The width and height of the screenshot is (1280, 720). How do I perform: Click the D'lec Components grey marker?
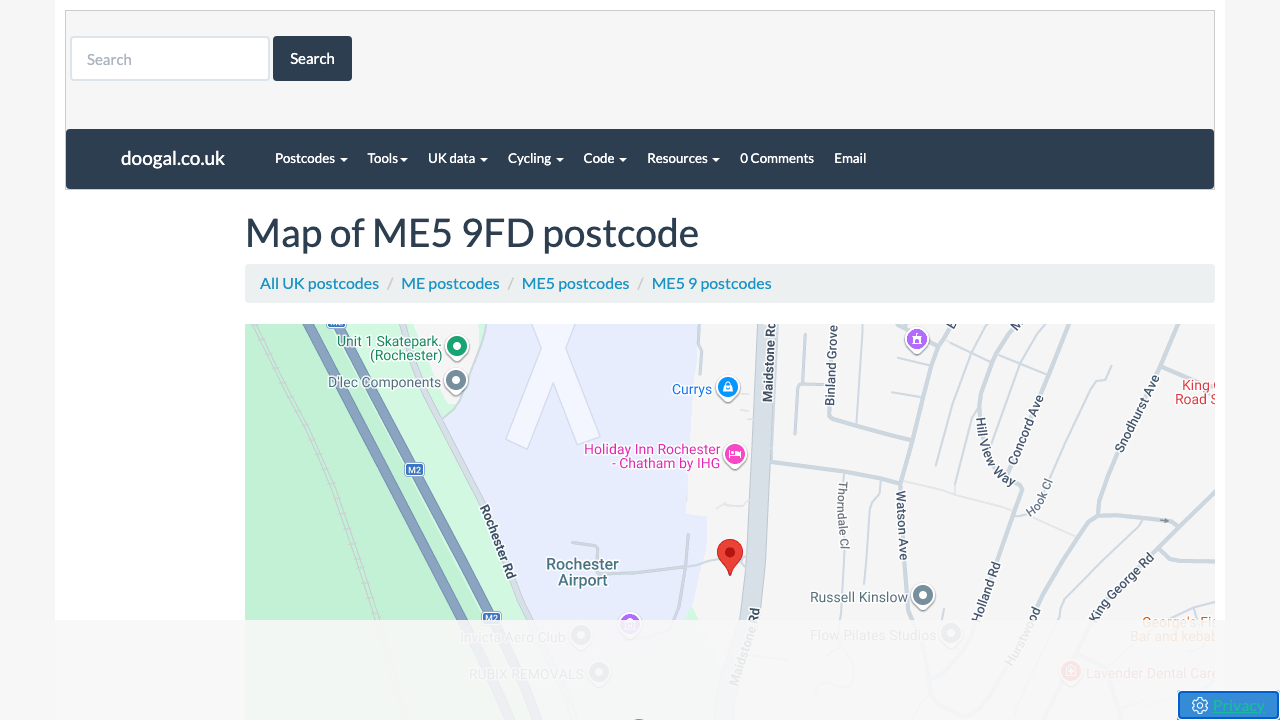pos(456,381)
